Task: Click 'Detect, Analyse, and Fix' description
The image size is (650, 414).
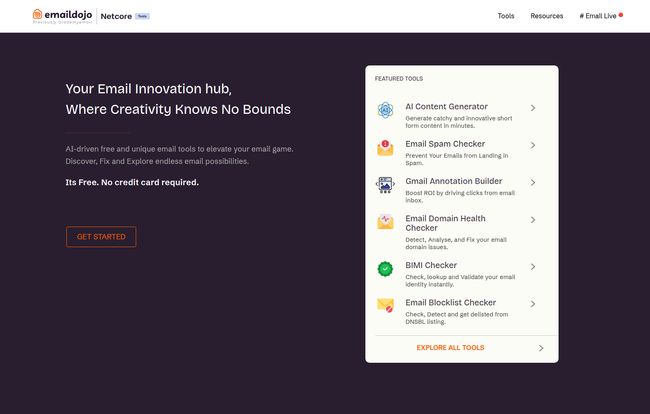Action: [x=456, y=243]
